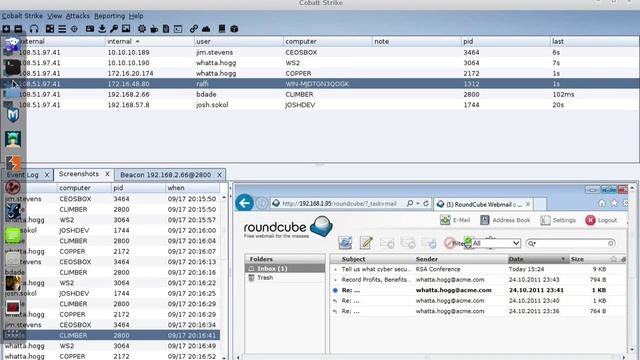
Task: Open RoundCube E-Mail link
Action: [x=455, y=220]
